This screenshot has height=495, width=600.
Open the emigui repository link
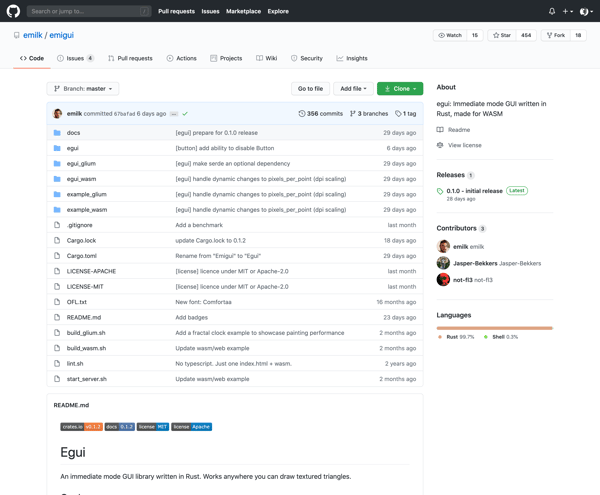(62, 35)
